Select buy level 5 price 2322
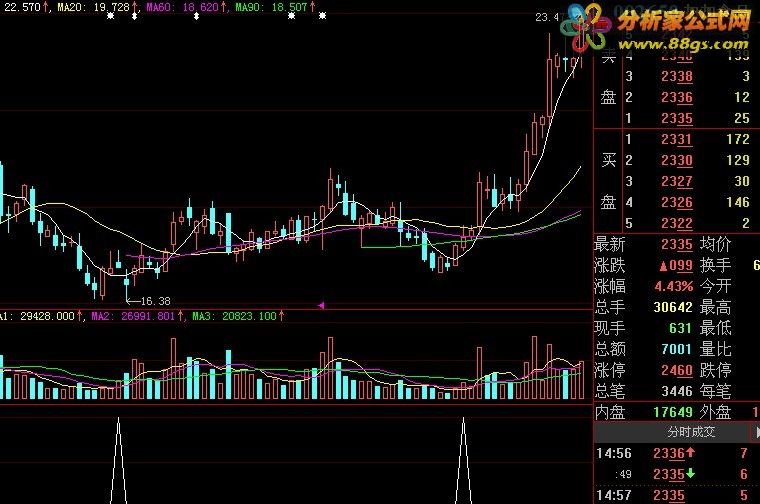Image resolution: width=760 pixels, height=504 pixels. [677, 223]
